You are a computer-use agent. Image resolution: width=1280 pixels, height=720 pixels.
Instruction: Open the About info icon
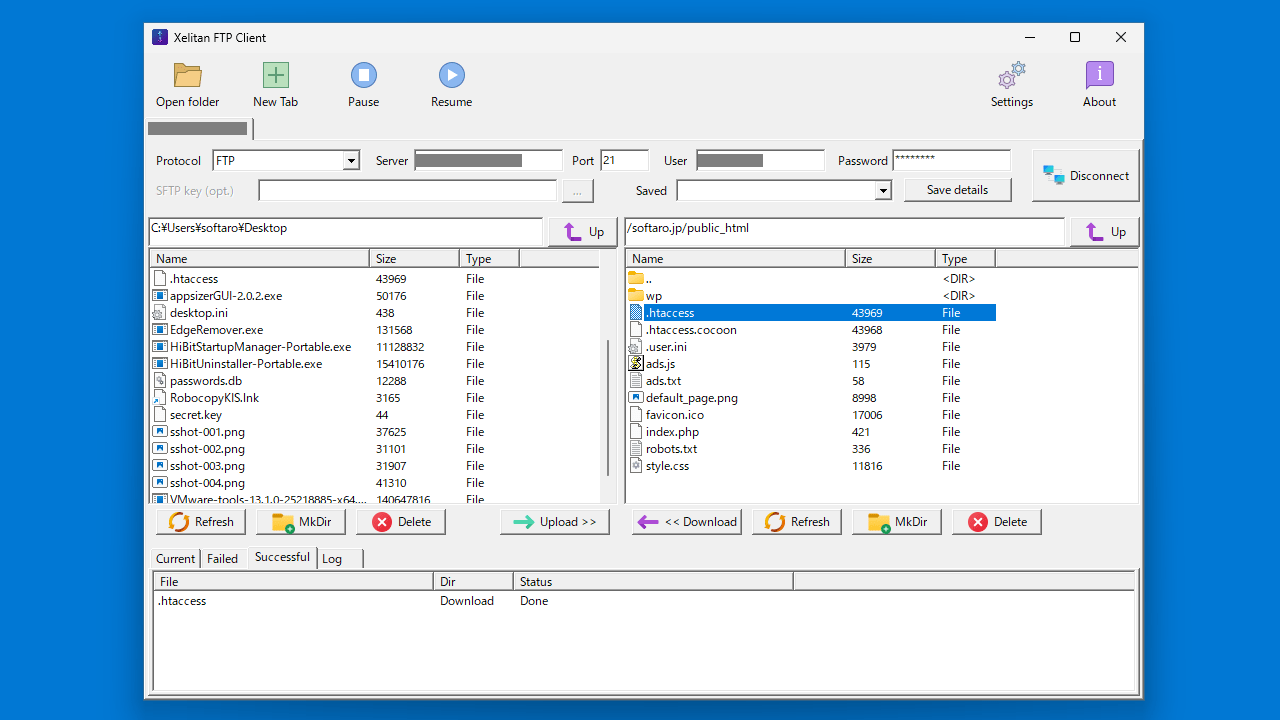(1099, 76)
